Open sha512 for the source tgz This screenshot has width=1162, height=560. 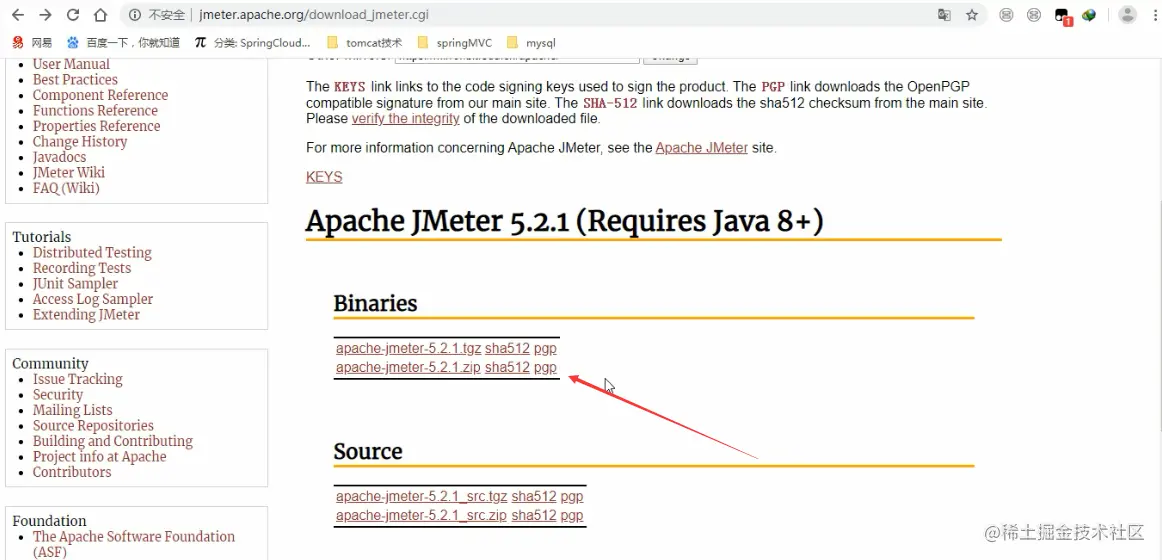click(534, 497)
